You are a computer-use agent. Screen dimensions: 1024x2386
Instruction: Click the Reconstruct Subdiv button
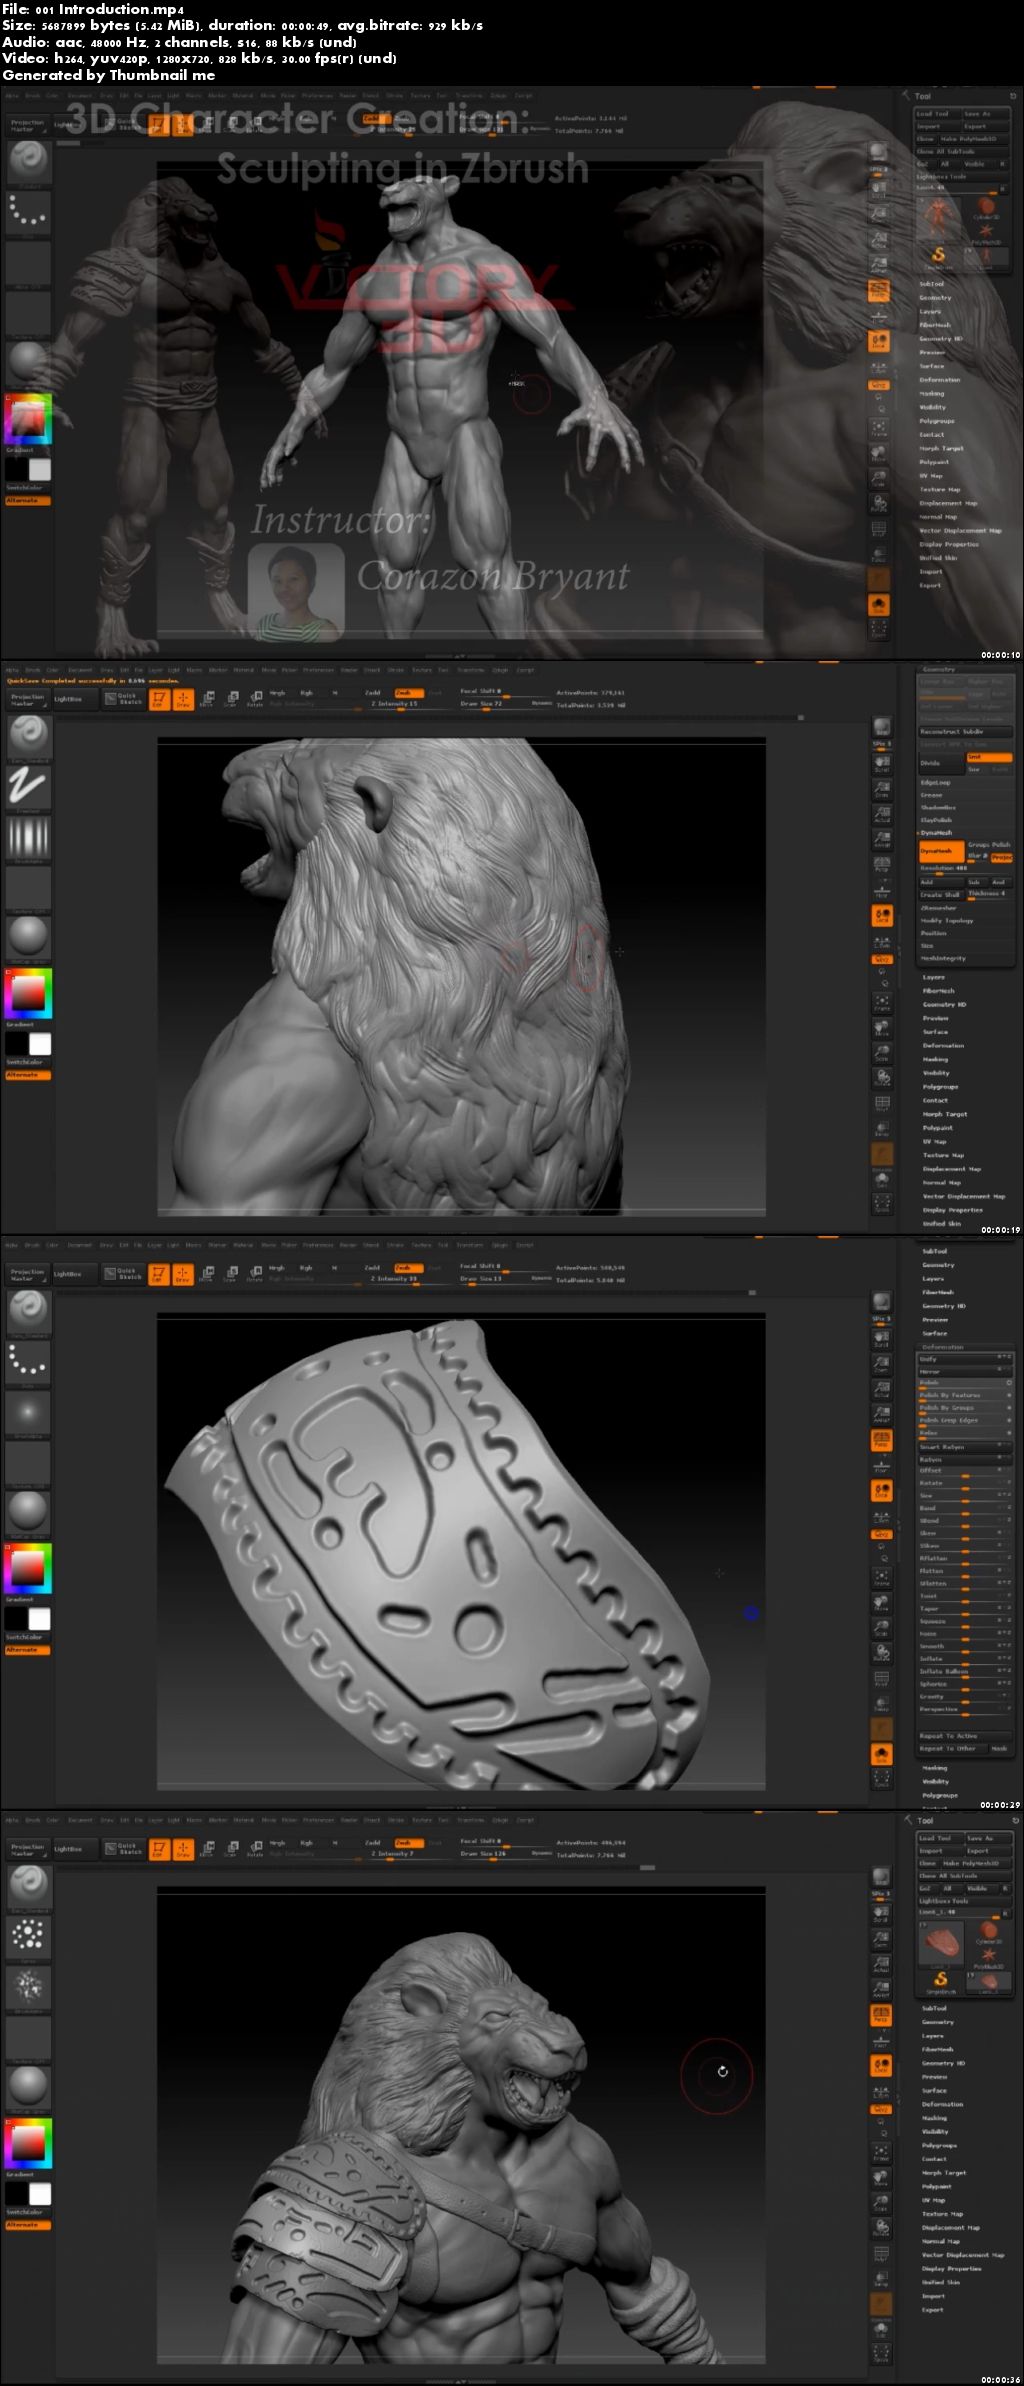click(965, 731)
